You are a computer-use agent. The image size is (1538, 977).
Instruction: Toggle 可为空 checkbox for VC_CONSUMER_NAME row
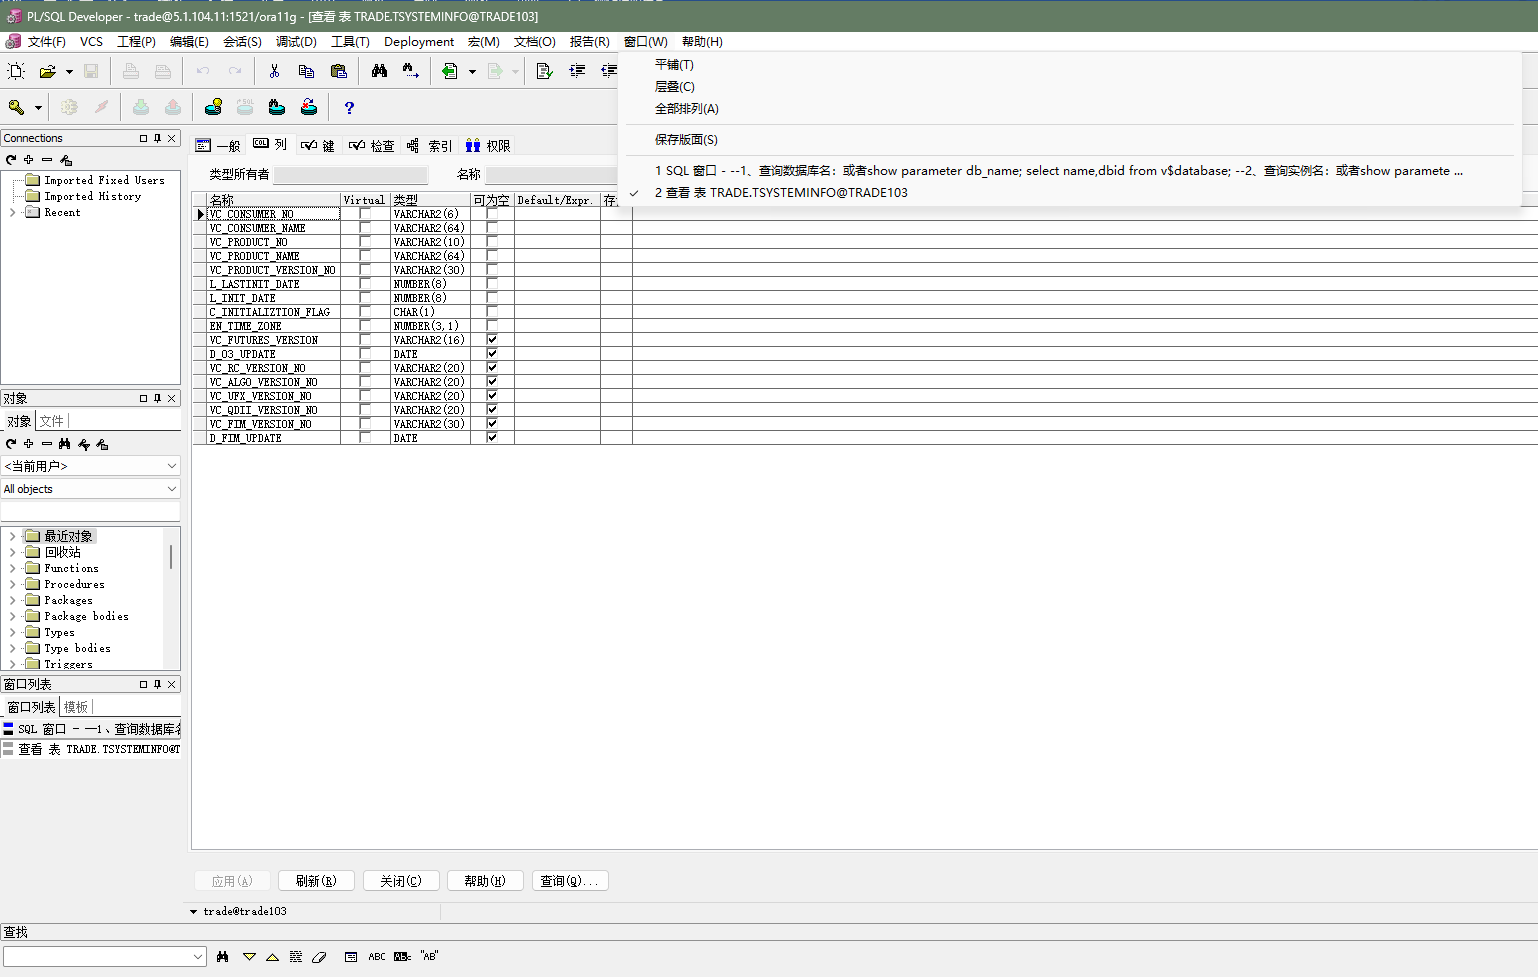(492, 228)
